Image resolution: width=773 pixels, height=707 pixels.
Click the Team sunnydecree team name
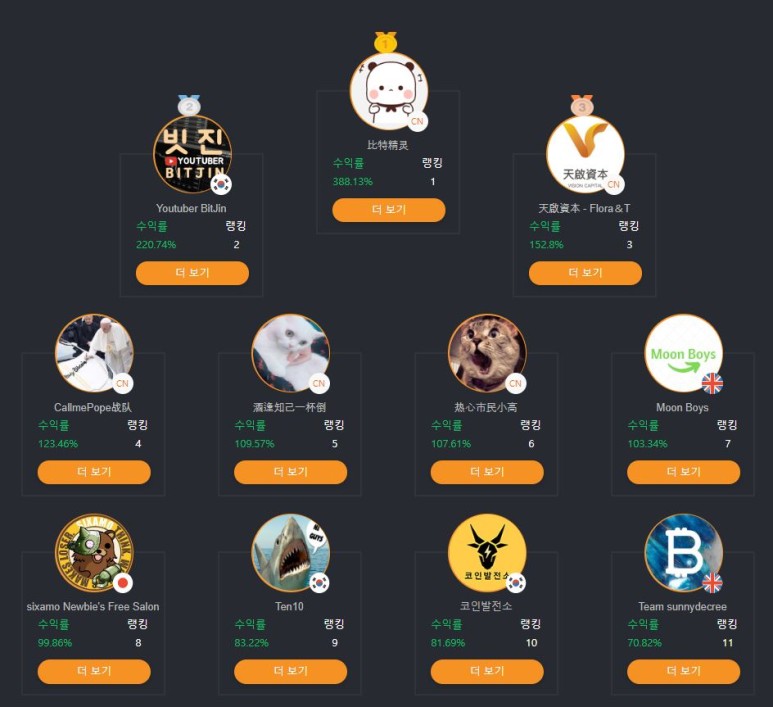coord(682,606)
